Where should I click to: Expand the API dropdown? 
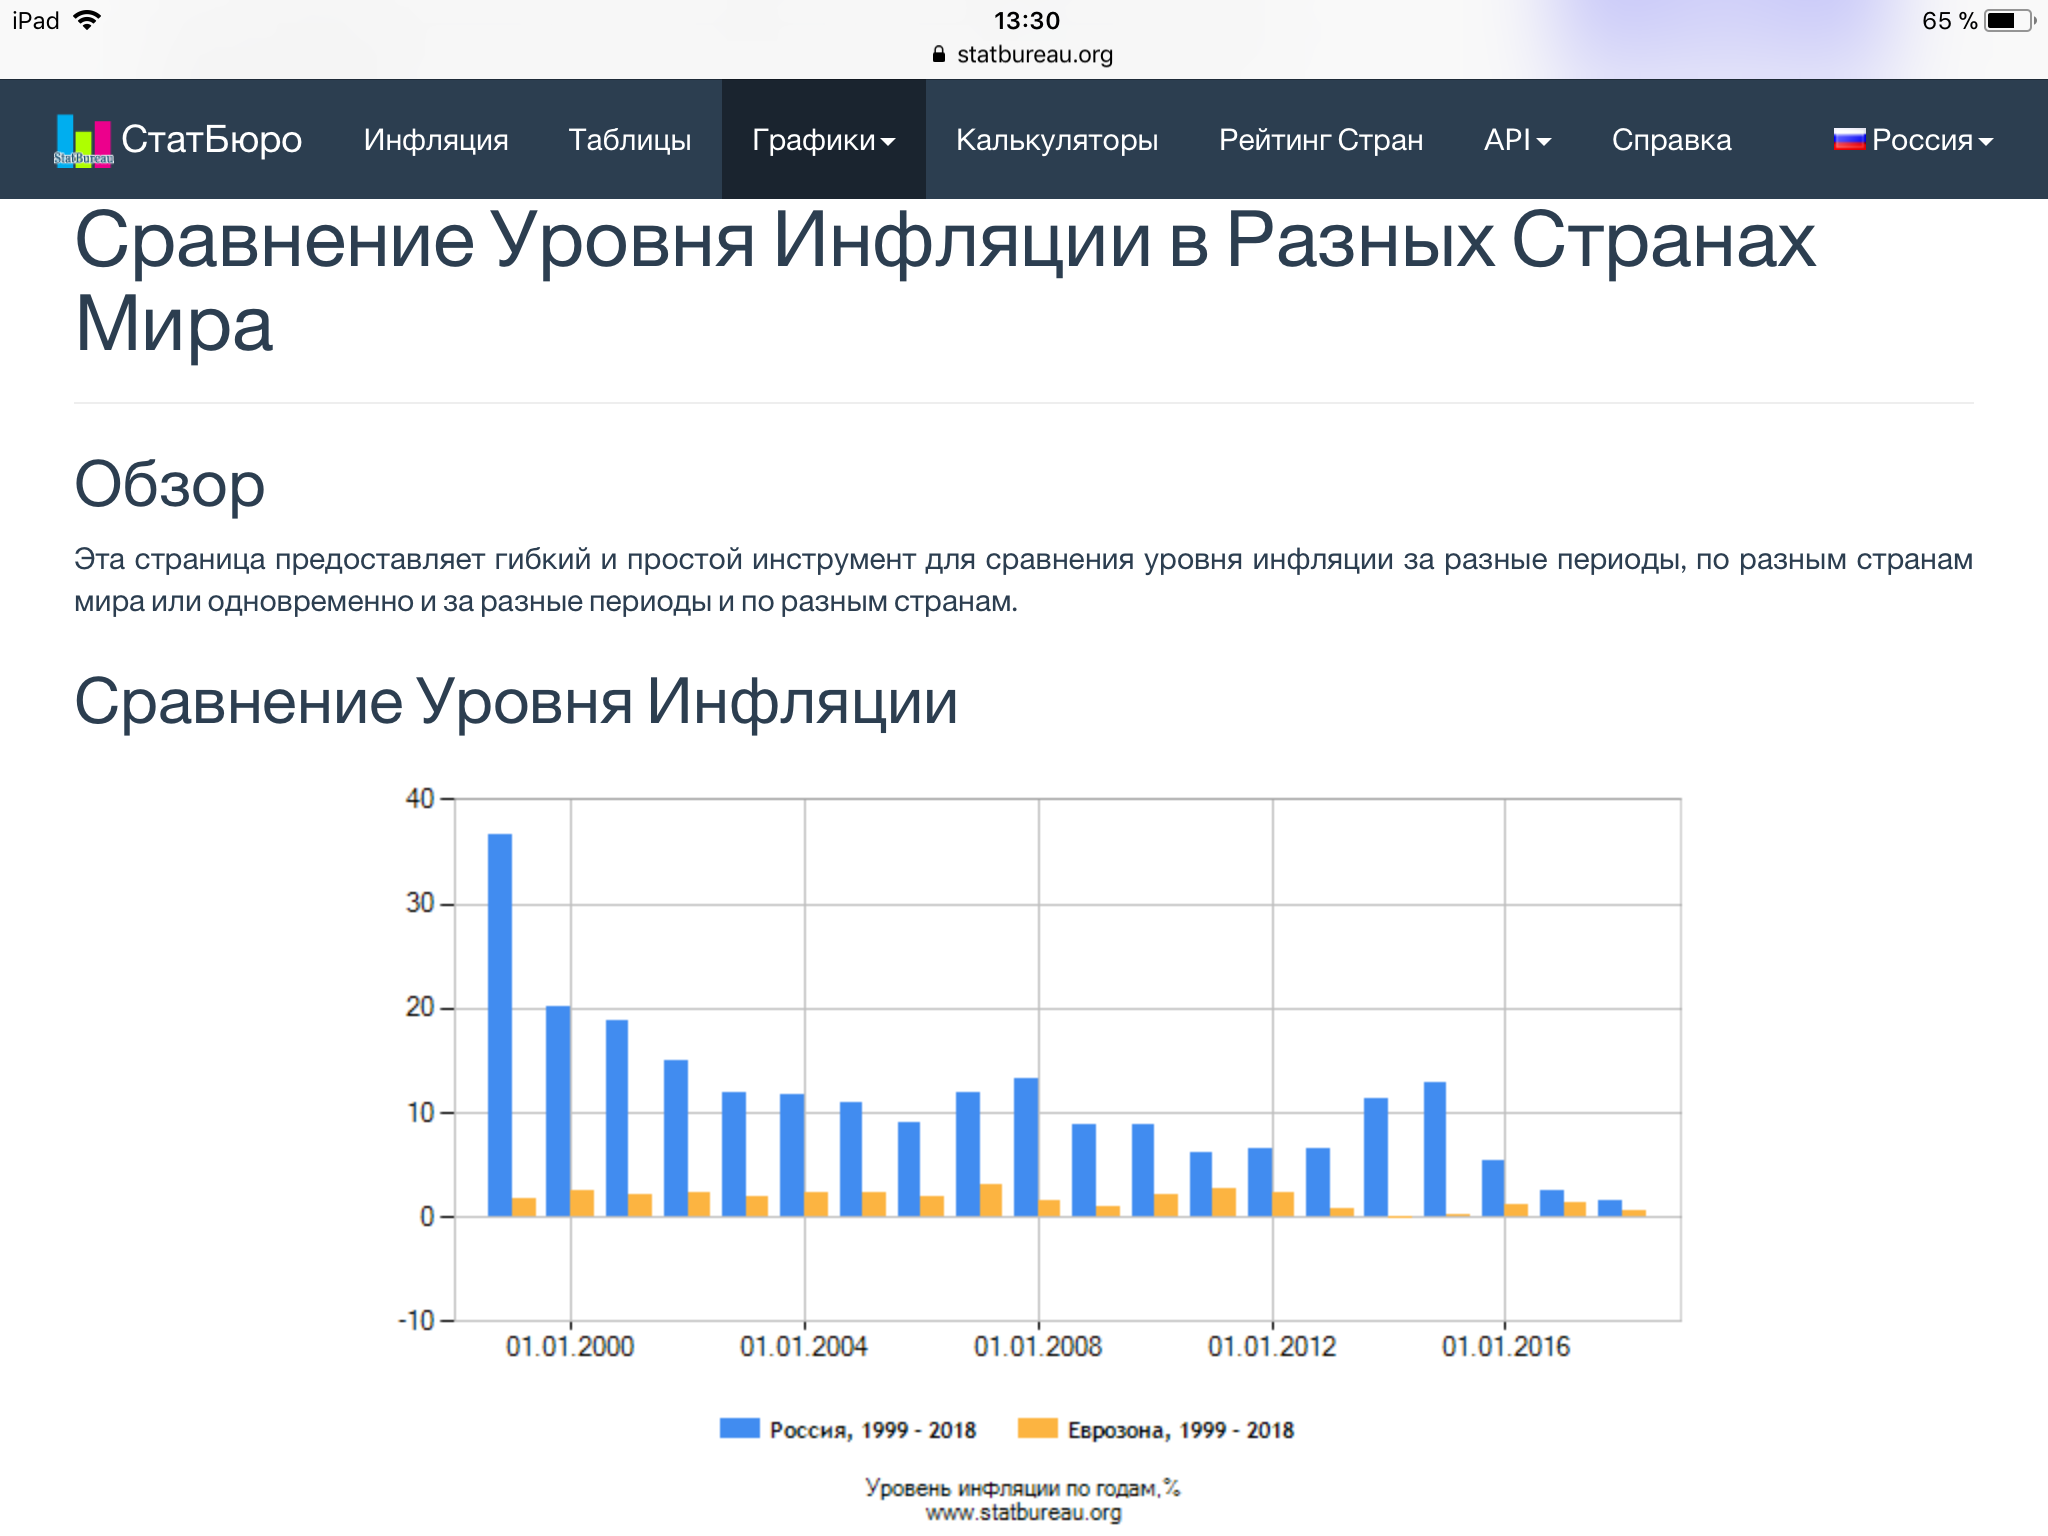pyautogui.click(x=1516, y=140)
